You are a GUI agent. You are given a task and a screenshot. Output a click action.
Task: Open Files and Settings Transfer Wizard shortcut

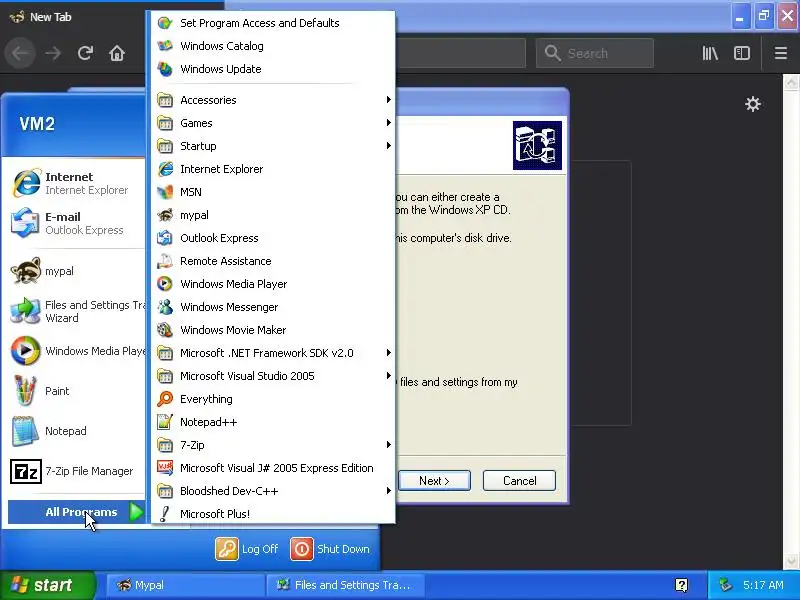(x=76, y=311)
